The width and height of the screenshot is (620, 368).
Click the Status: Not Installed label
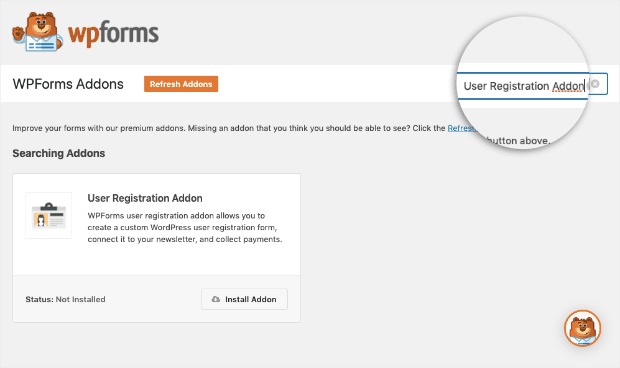(65, 299)
